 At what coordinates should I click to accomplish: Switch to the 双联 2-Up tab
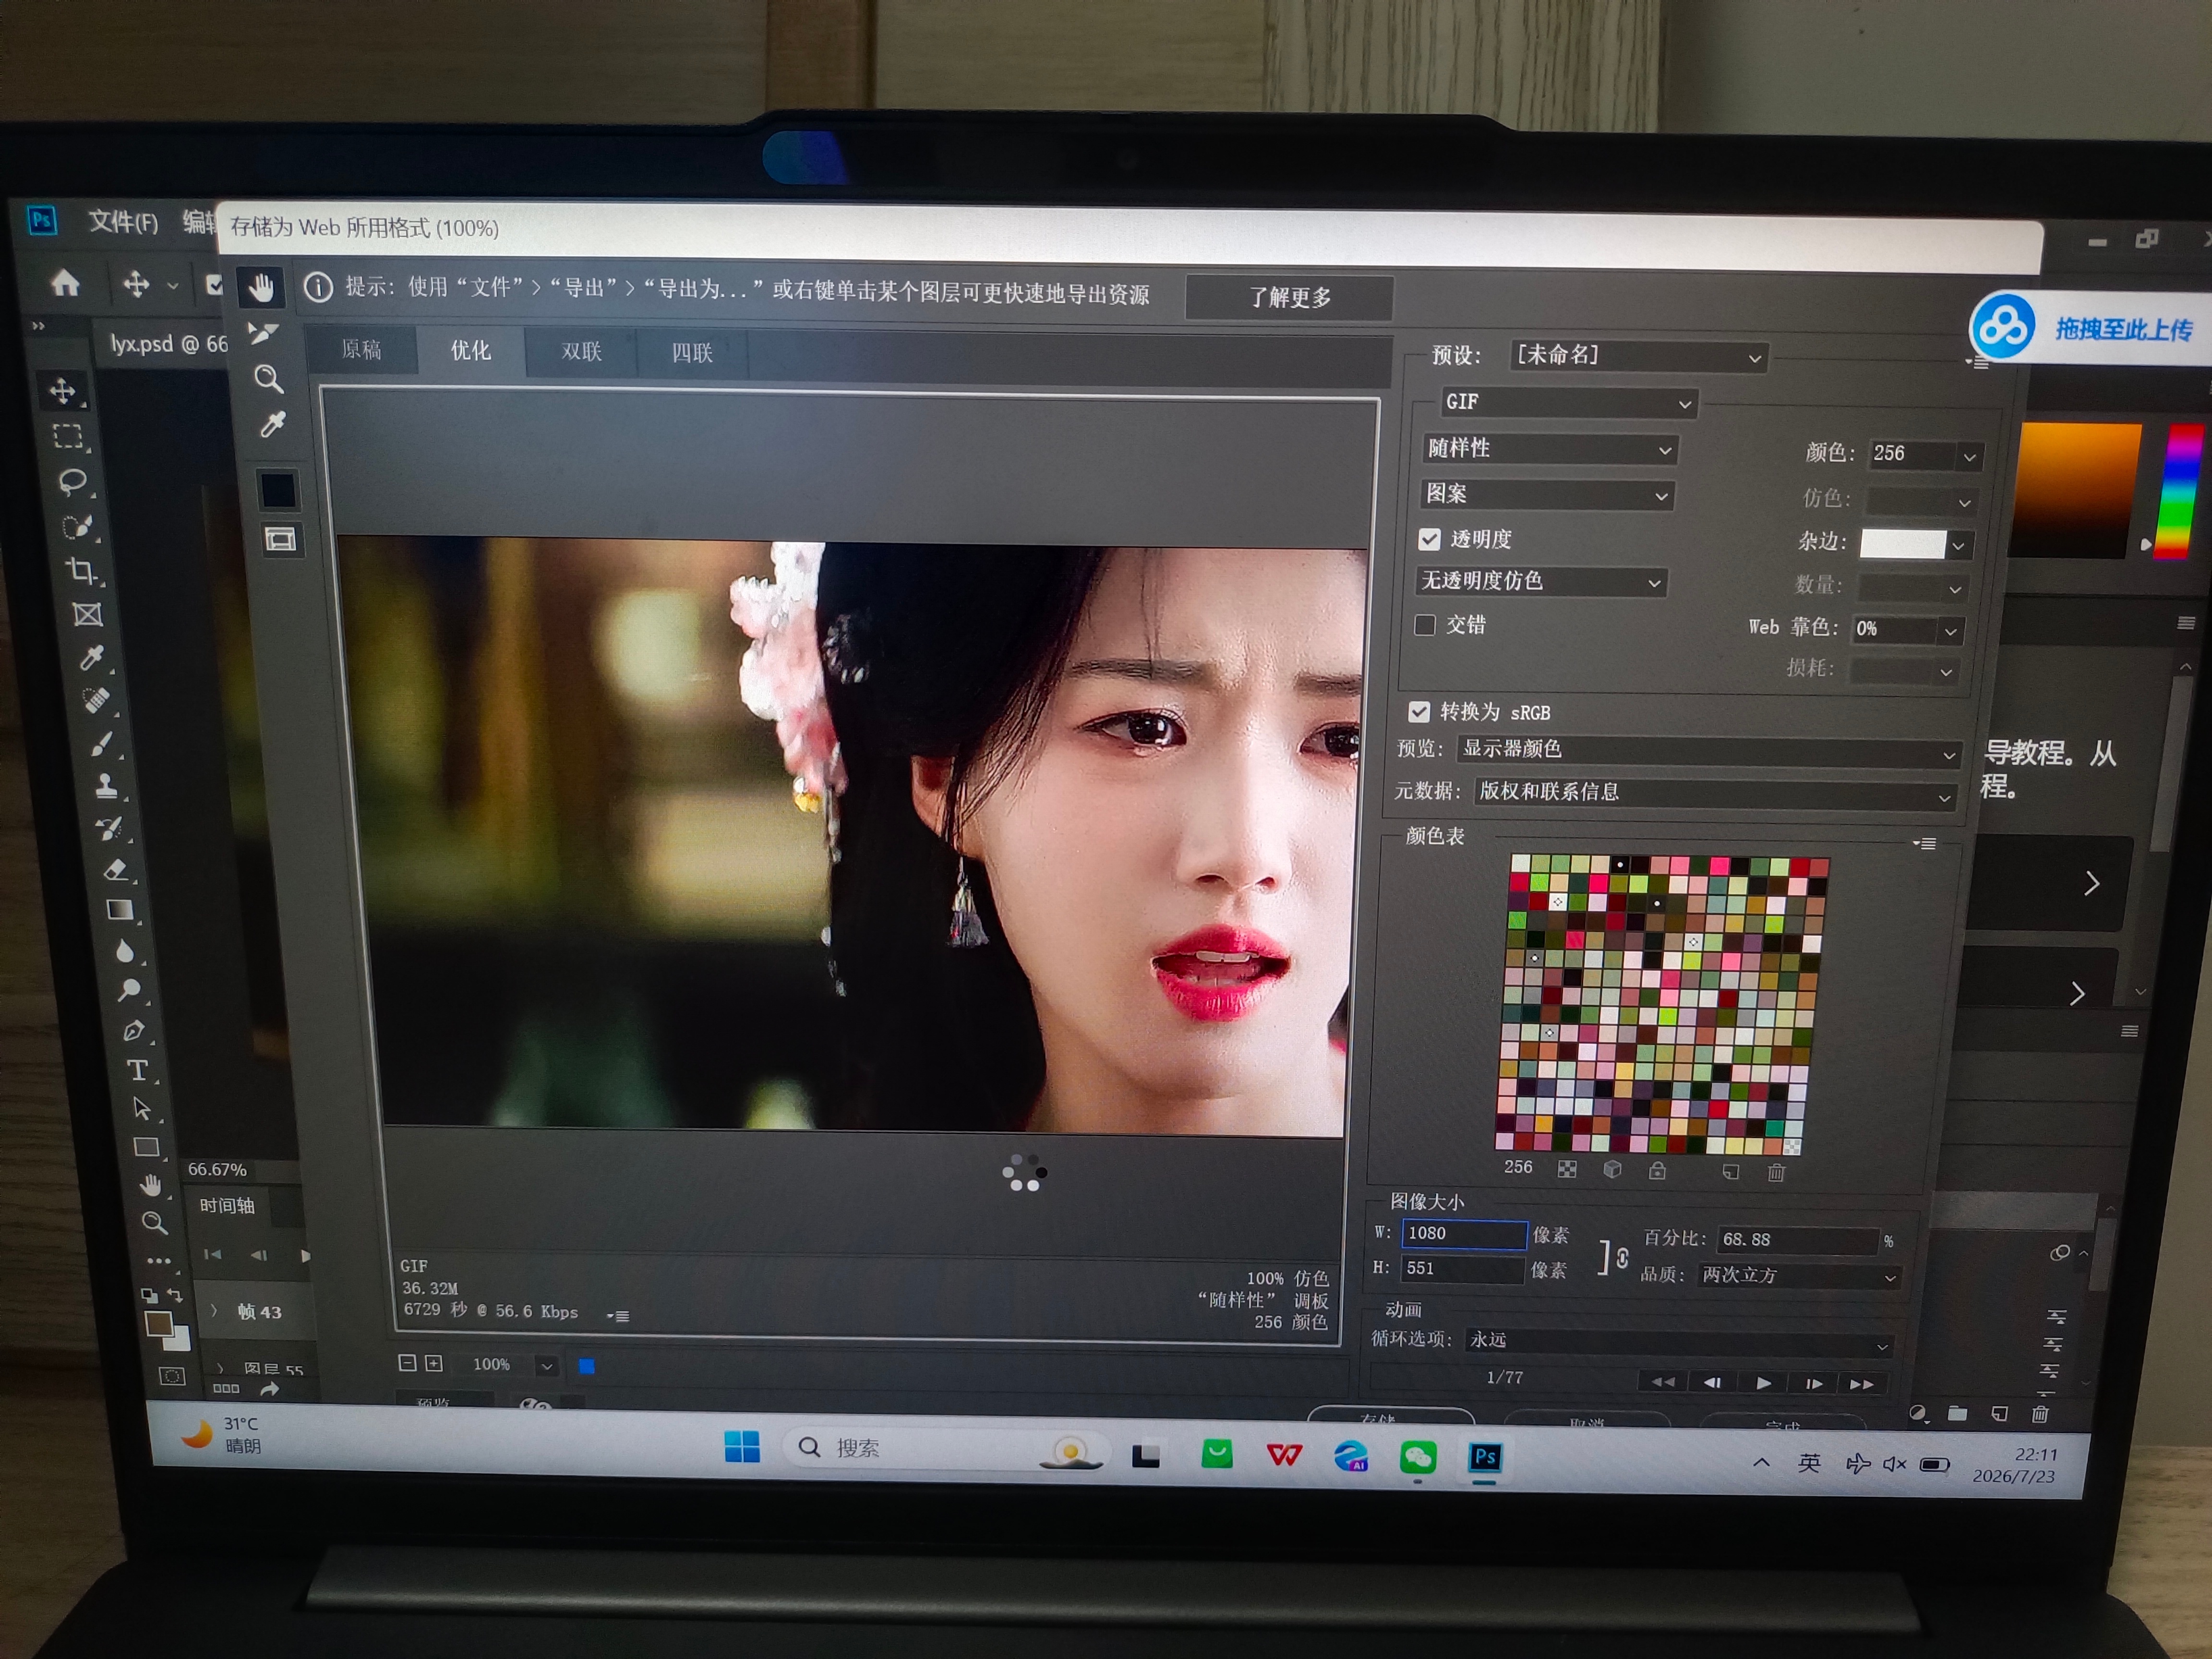point(581,351)
